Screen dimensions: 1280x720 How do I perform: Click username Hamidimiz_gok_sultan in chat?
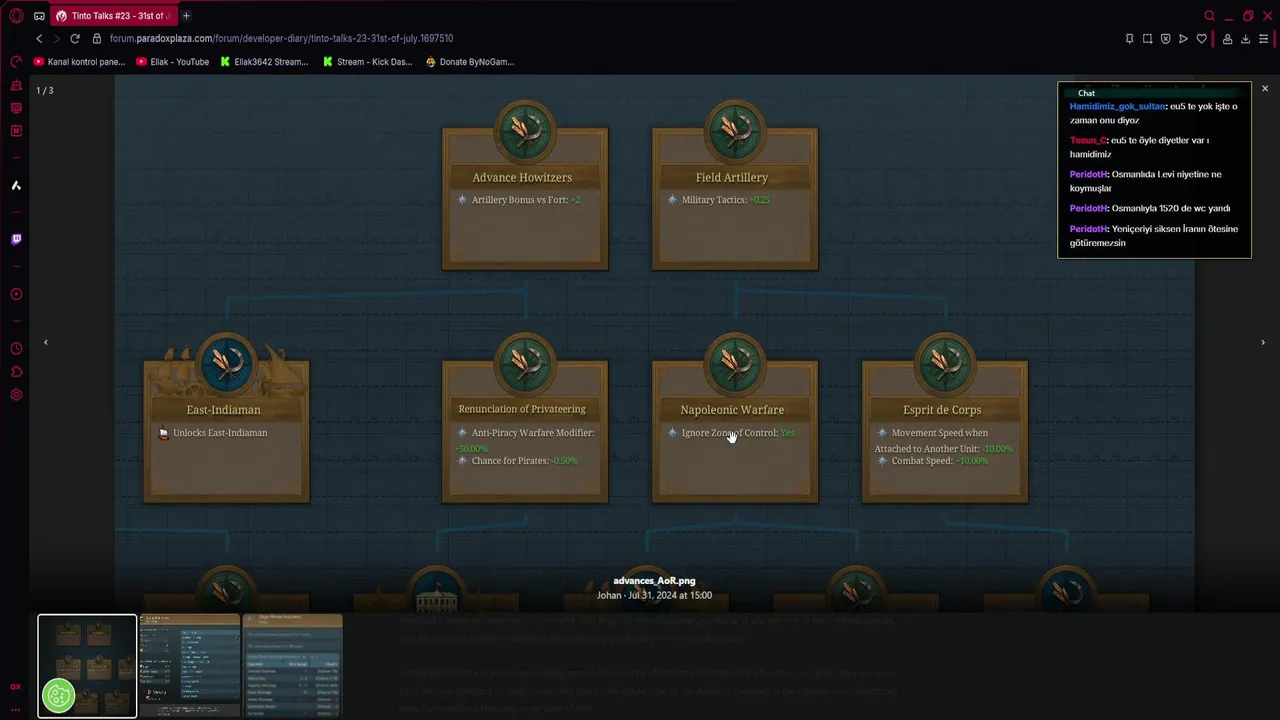coord(1118,106)
